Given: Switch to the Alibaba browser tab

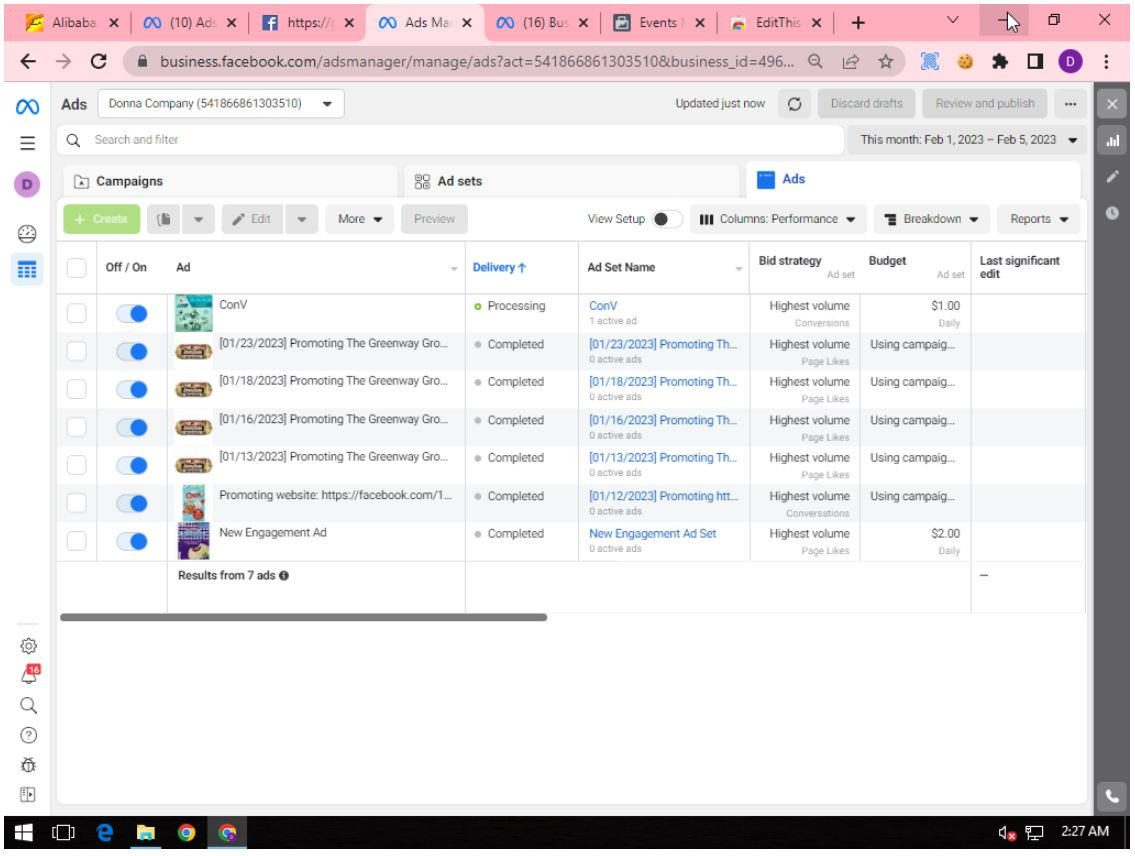Looking at the screenshot, I should point(71,22).
